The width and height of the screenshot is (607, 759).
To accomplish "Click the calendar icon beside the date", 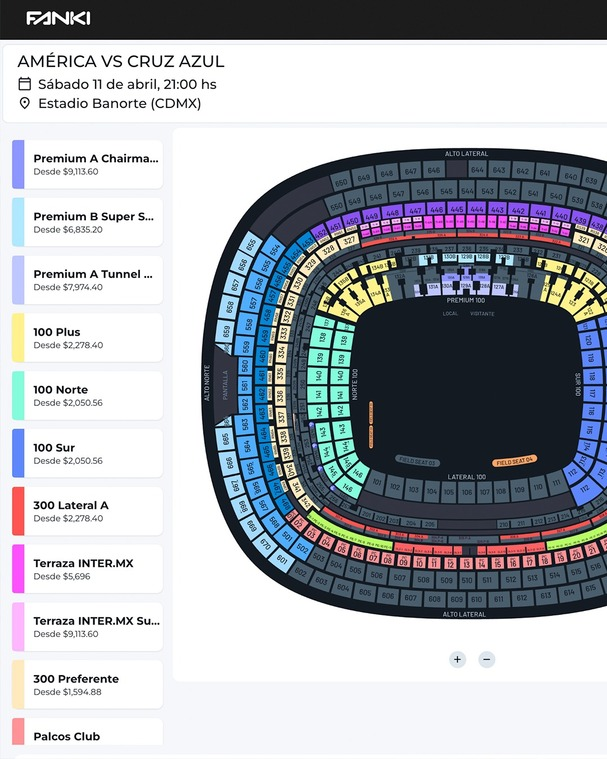I will pyautogui.click(x=25, y=84).
